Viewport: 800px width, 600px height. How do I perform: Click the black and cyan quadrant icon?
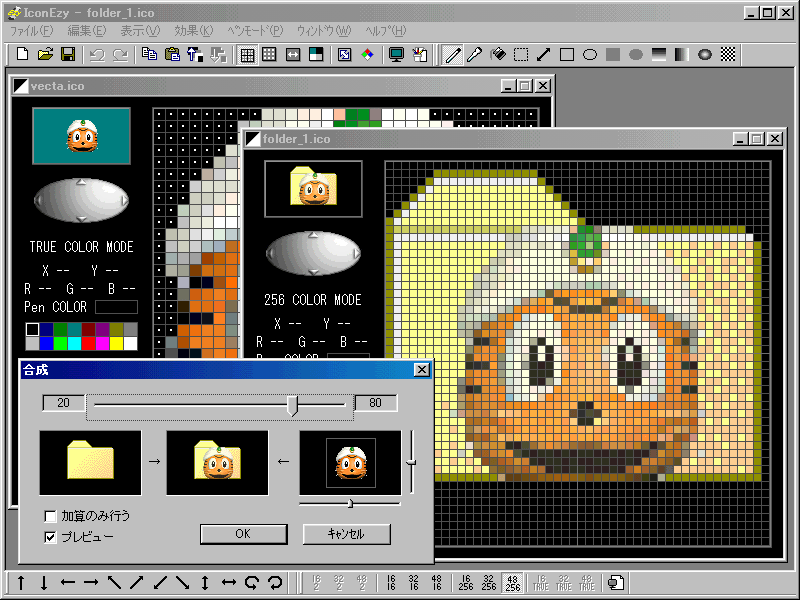(x=316, y=55)
